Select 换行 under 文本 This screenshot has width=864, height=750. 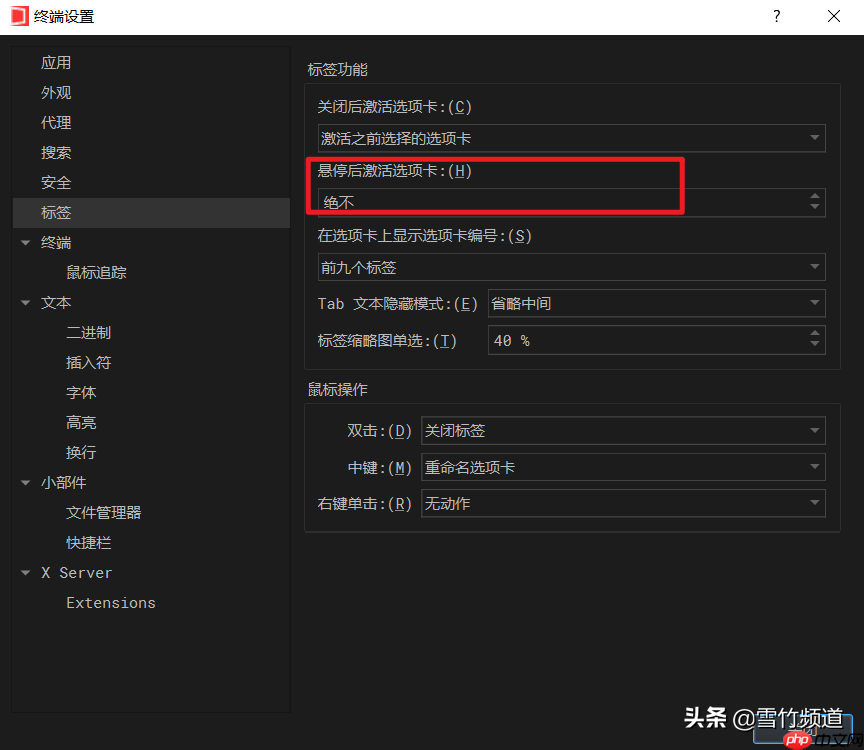(x=81, y=452)
